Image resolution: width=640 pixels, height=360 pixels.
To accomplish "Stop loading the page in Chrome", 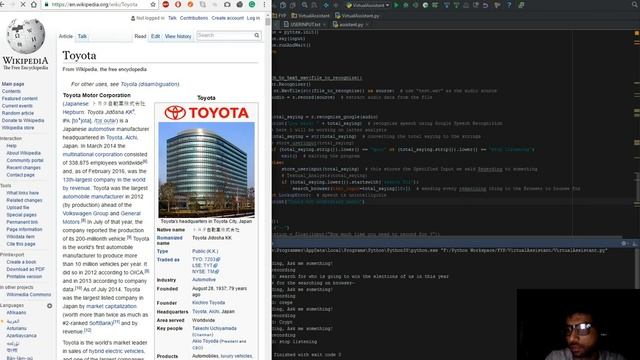I will [x=22, y=4].
